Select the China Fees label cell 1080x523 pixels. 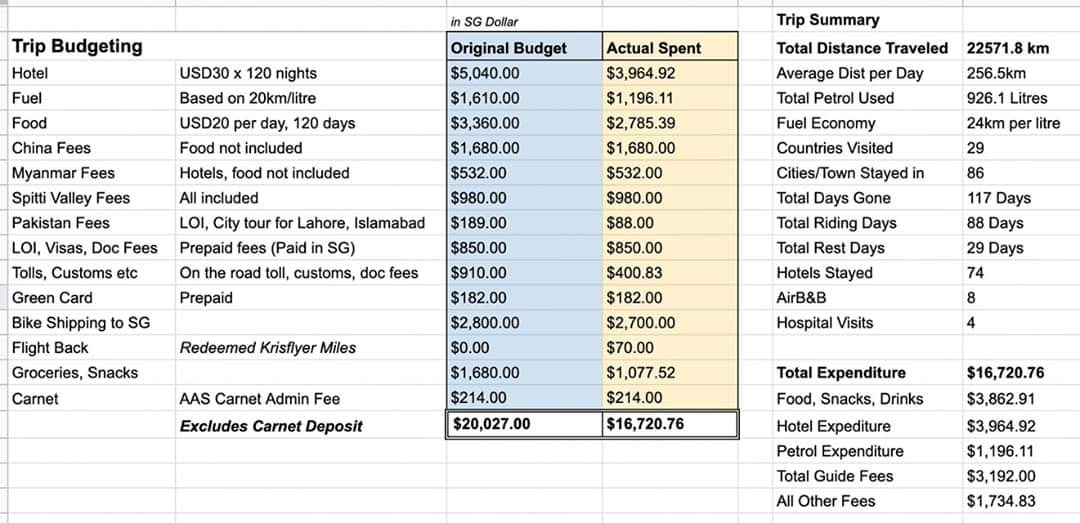pos(92,148)
